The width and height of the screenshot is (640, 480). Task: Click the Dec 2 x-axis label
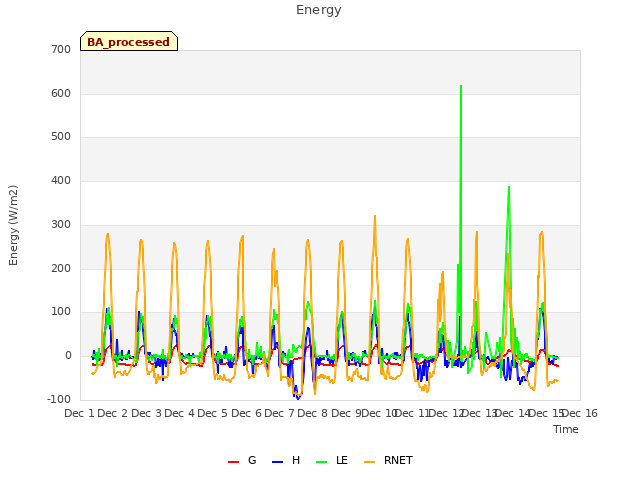click(113, 413)
